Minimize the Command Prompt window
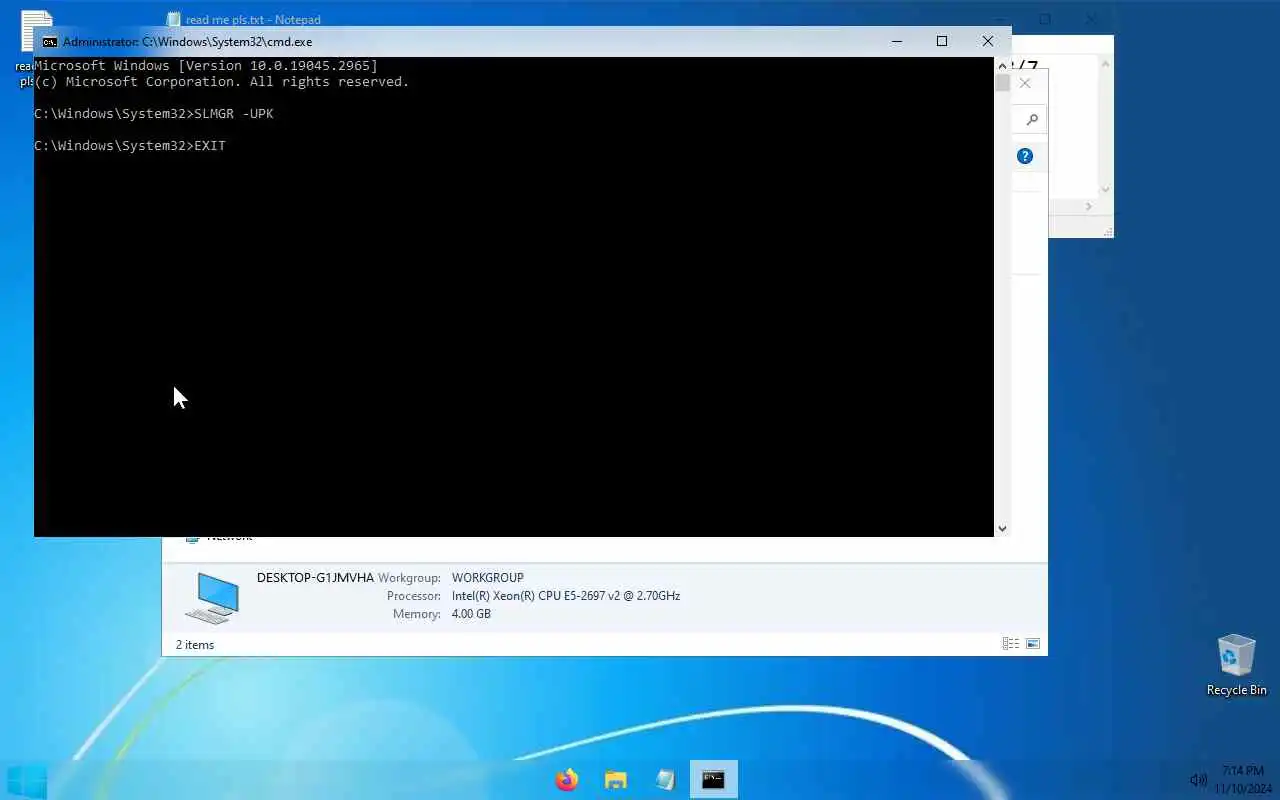The image size is (1280, 800). click(x=896, y=41)
